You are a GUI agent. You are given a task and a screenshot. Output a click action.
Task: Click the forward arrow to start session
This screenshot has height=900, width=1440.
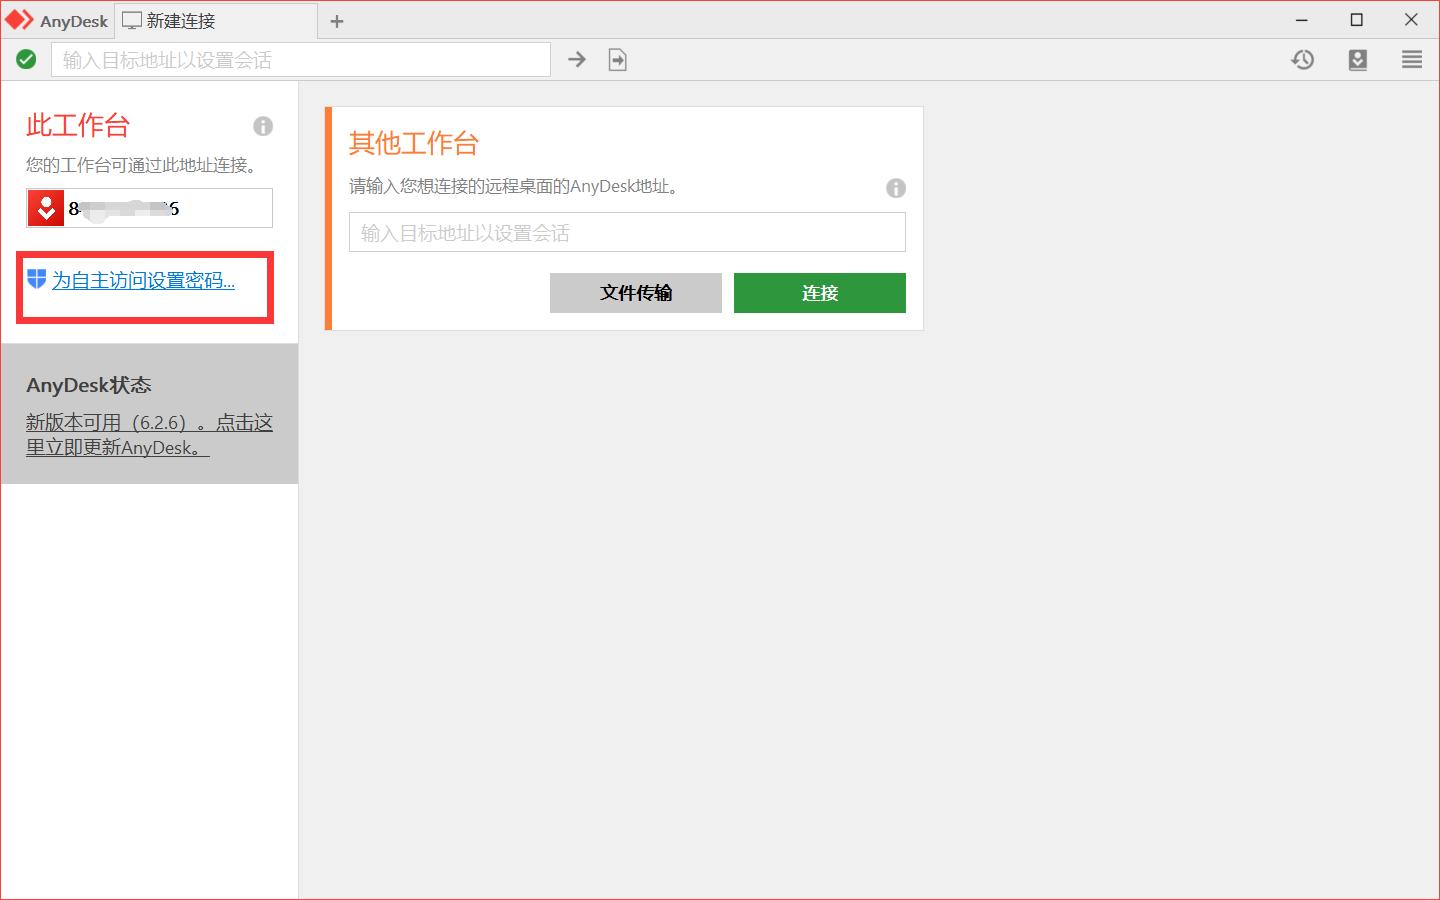577,59
